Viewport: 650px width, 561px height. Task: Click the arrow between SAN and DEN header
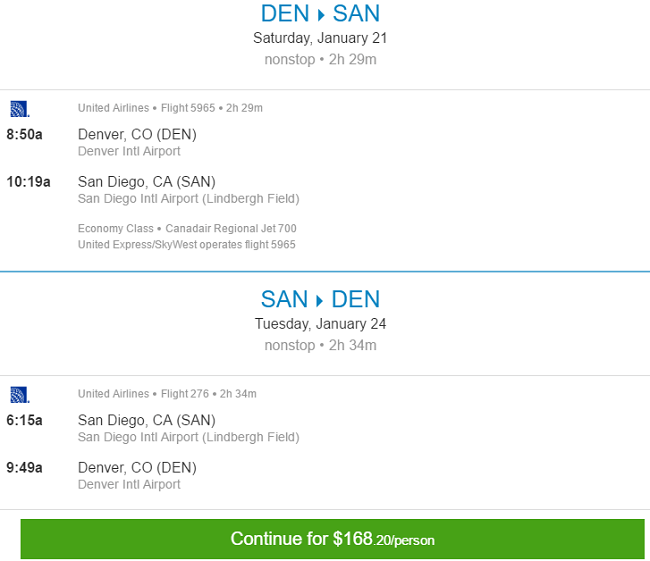(x=319, y=301)
